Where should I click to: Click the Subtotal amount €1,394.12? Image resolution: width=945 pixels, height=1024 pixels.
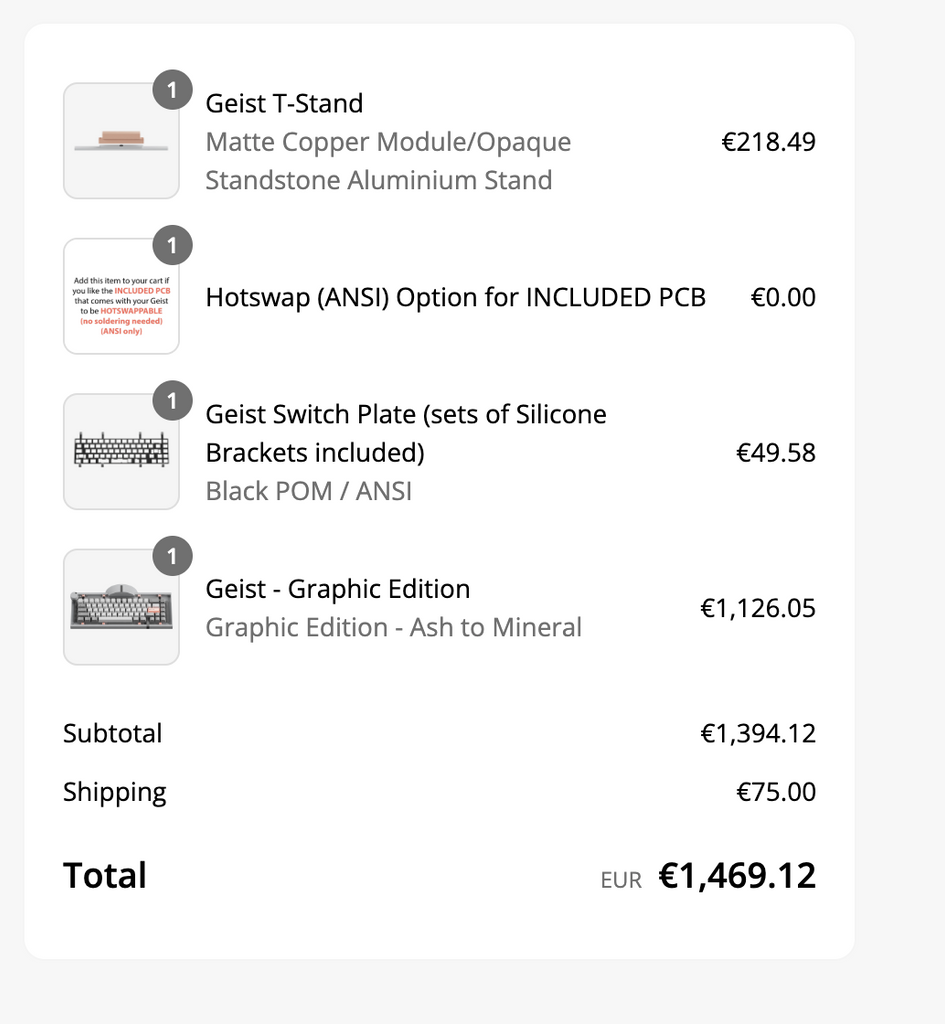pyautogui.click(x=757, y=733)
